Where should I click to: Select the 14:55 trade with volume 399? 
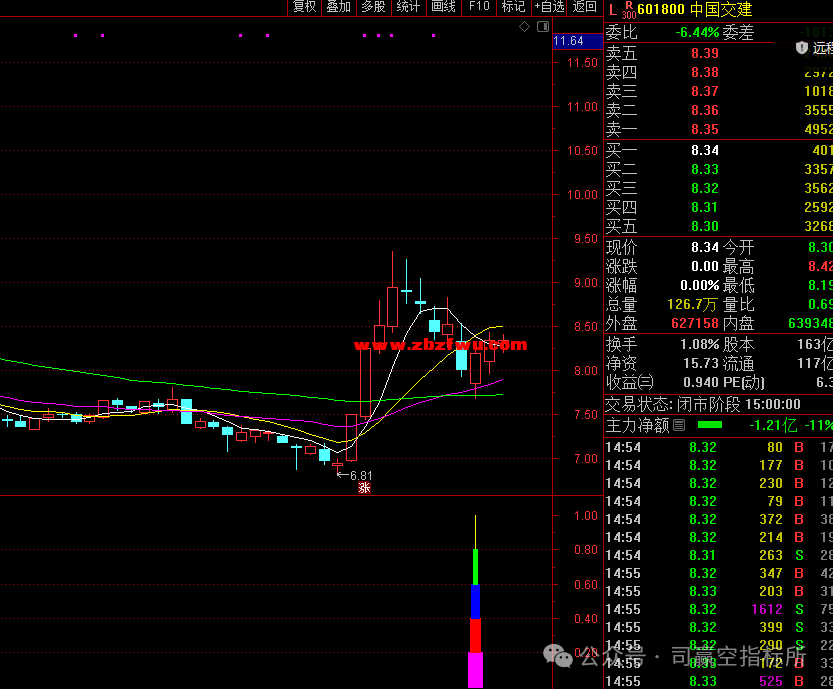click(x=719, y=627)
